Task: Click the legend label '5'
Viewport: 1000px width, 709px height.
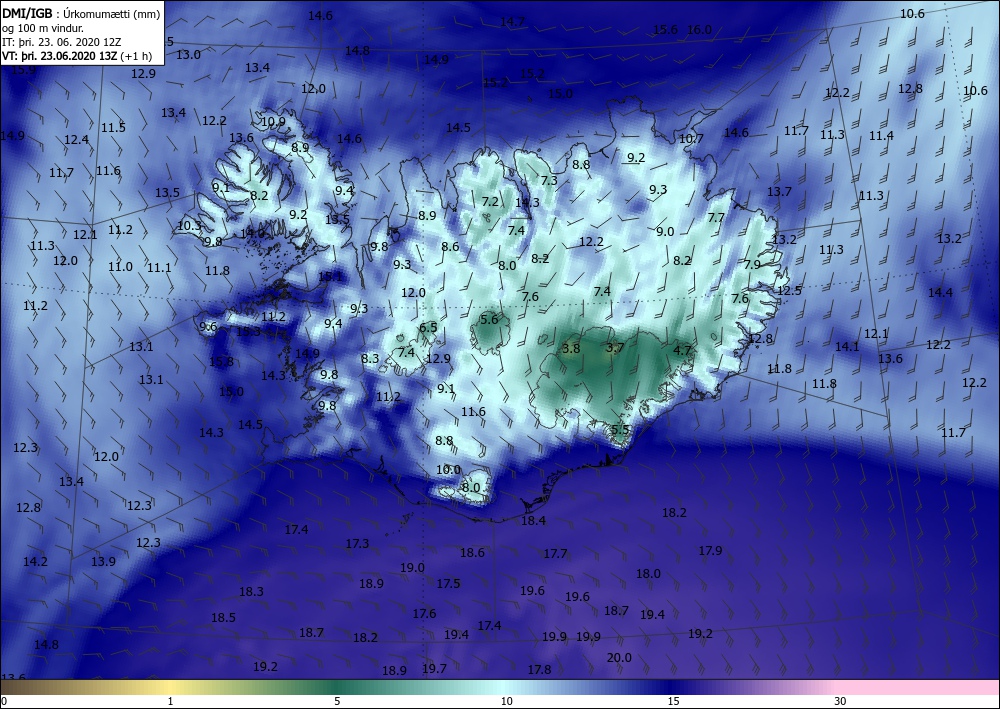Action: coord(337,701)
